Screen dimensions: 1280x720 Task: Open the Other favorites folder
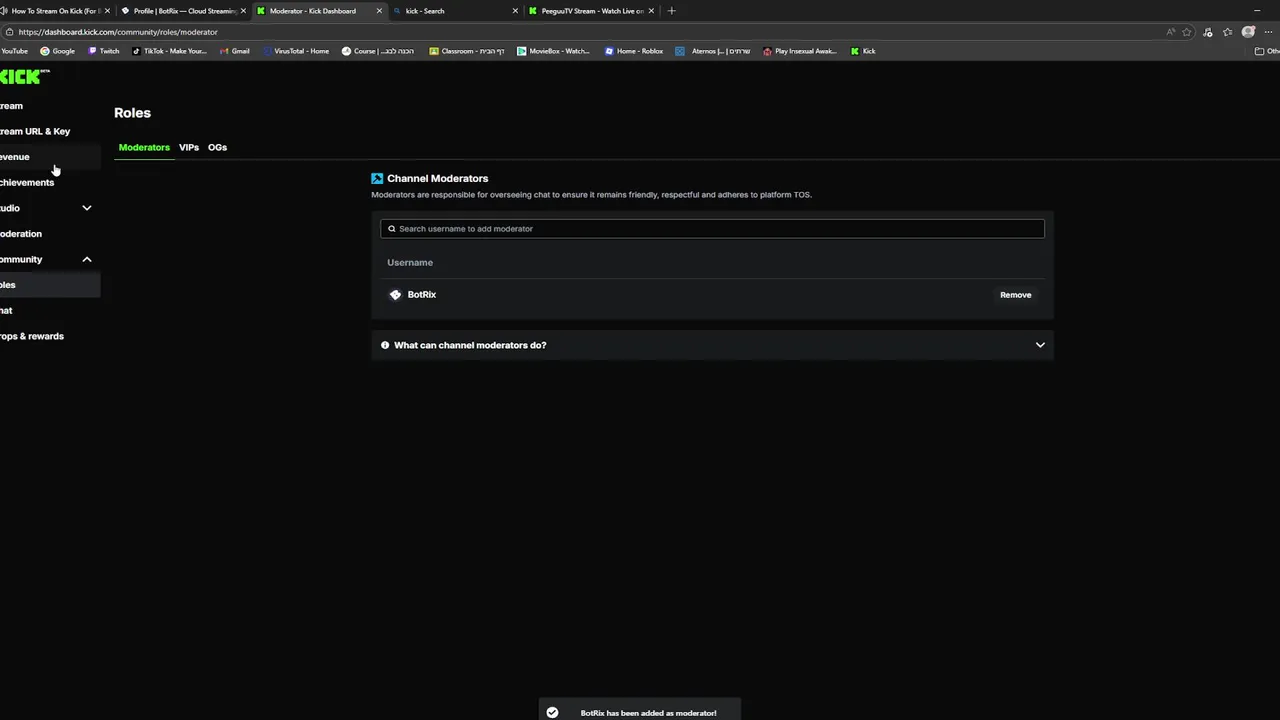click(x=1267, y=51)
